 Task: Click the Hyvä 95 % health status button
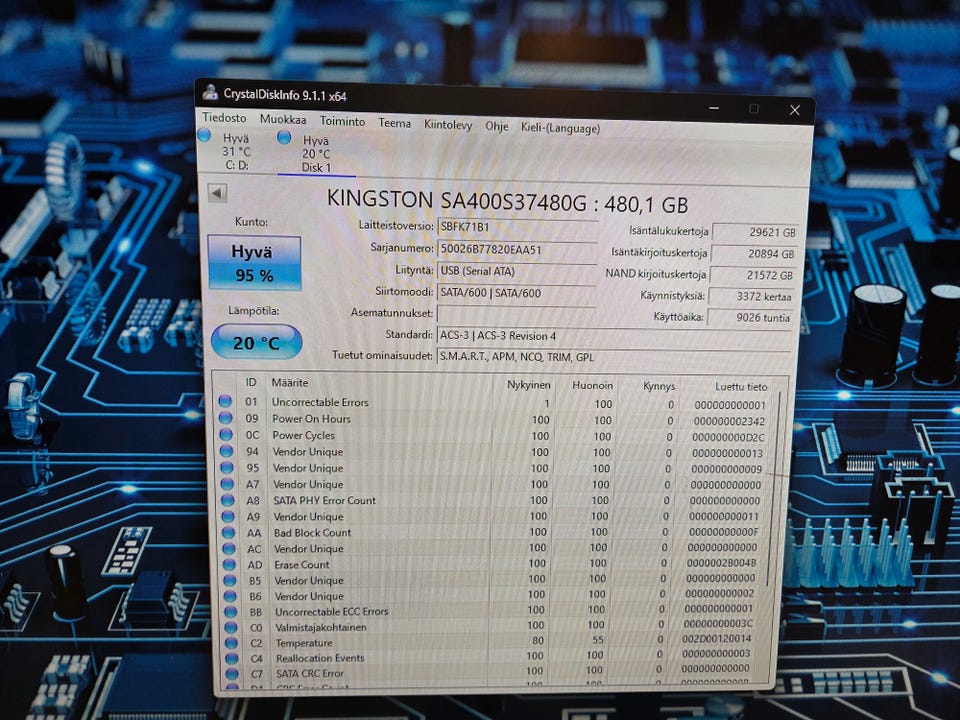[x=255, y=263]
